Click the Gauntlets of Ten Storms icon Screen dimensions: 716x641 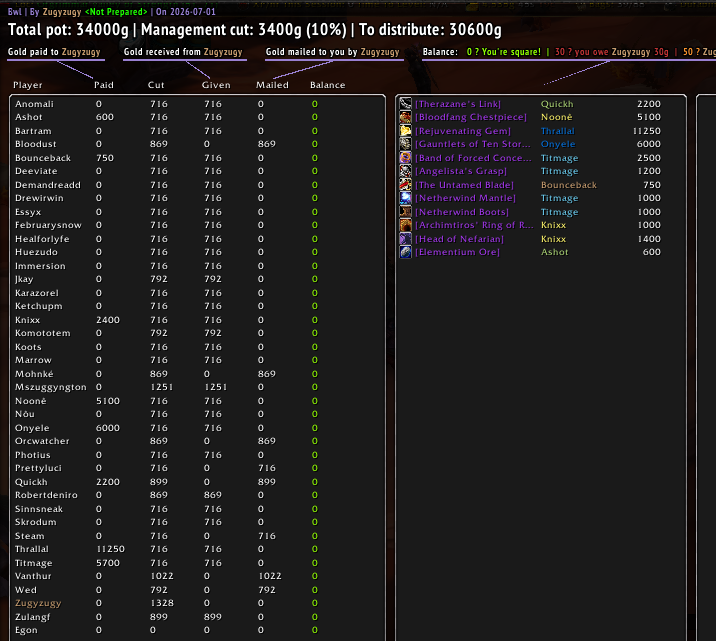(x=405, y=144)
